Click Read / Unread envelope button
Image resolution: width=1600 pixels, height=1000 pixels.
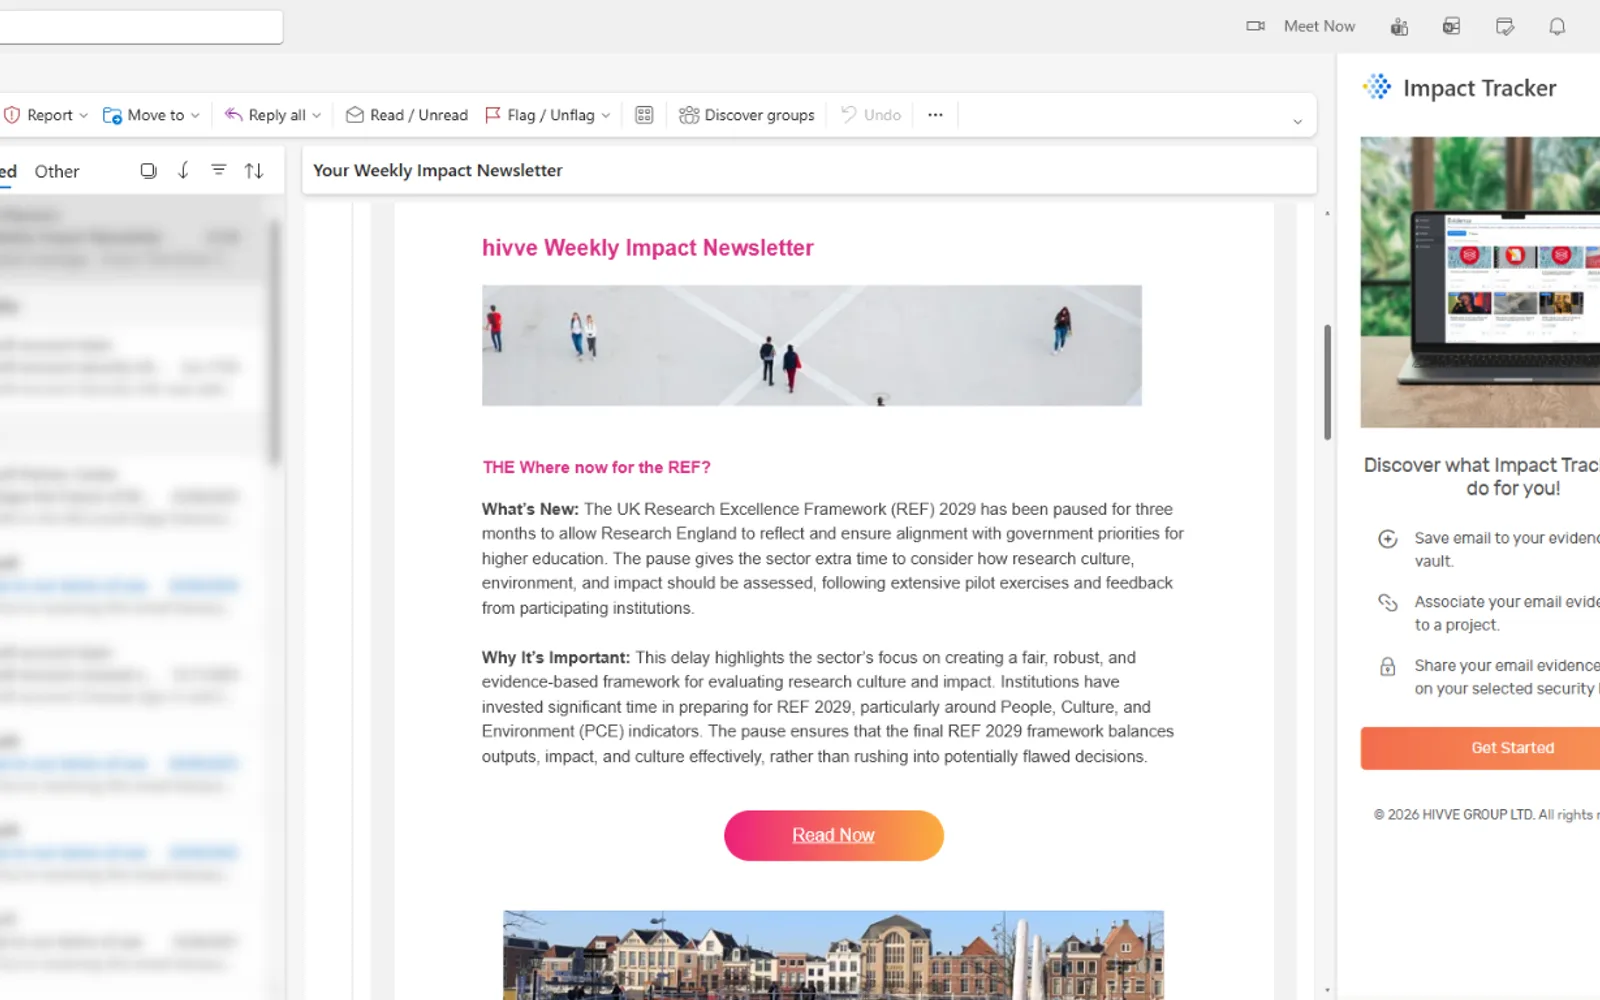click(x=407, y=115)
